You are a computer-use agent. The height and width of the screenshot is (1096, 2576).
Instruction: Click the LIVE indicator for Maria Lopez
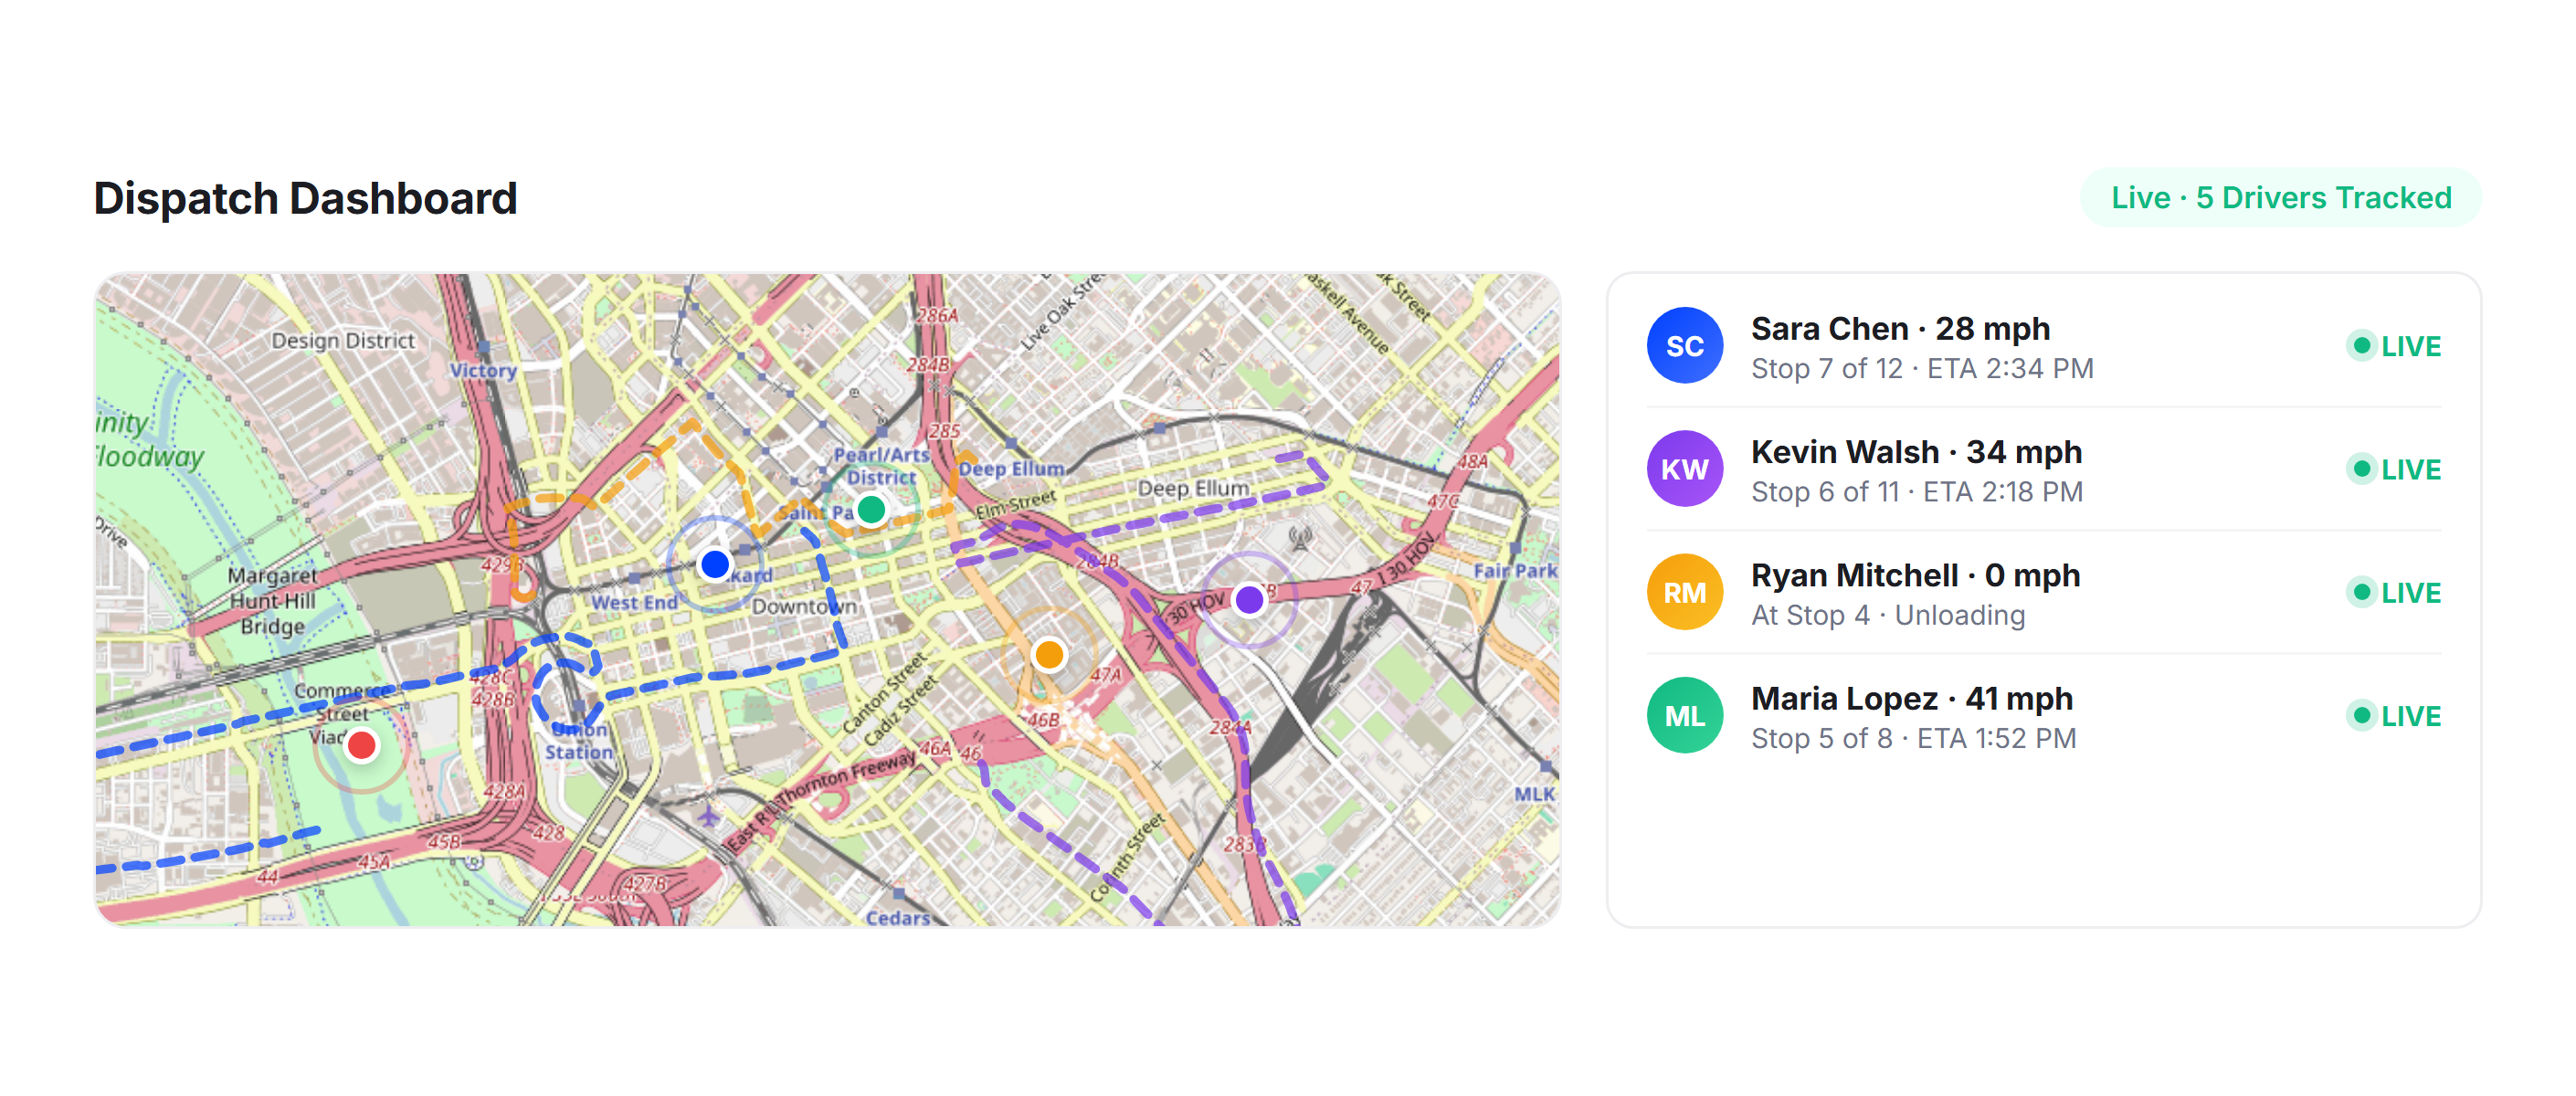pyautogui.click(x=2394, y=716)
